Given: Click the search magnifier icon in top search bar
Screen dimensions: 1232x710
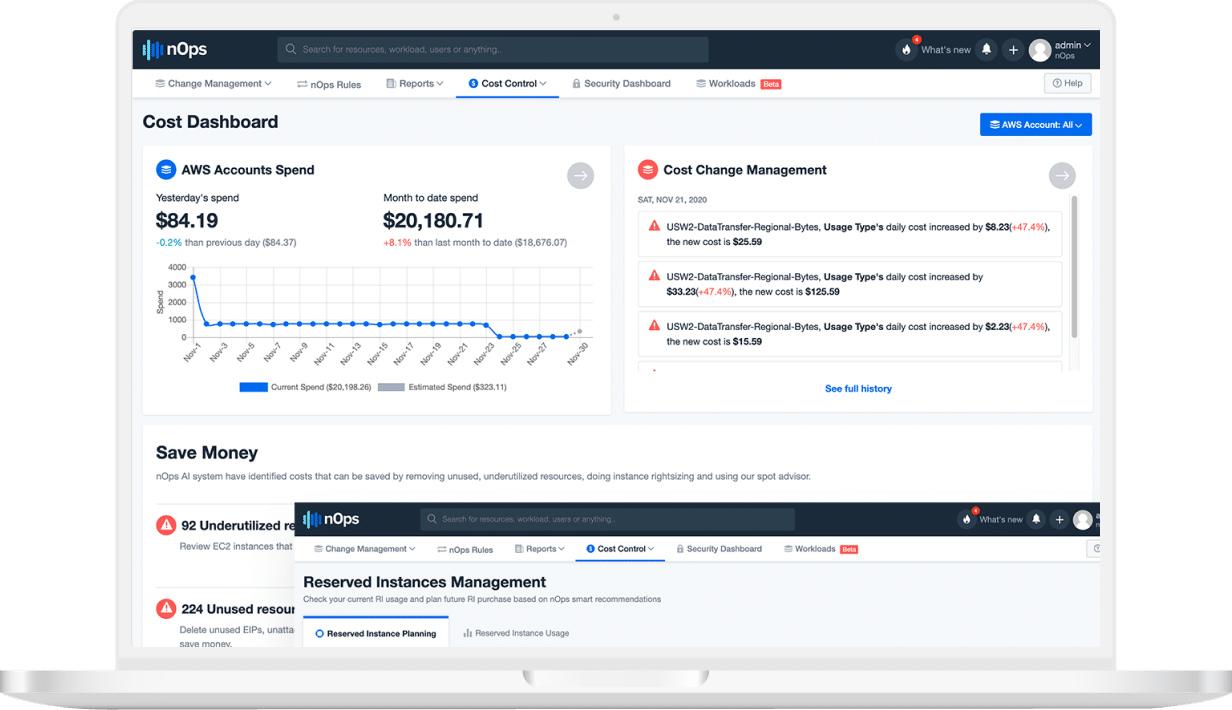Looking at the screenshot, I should [291, 49].
